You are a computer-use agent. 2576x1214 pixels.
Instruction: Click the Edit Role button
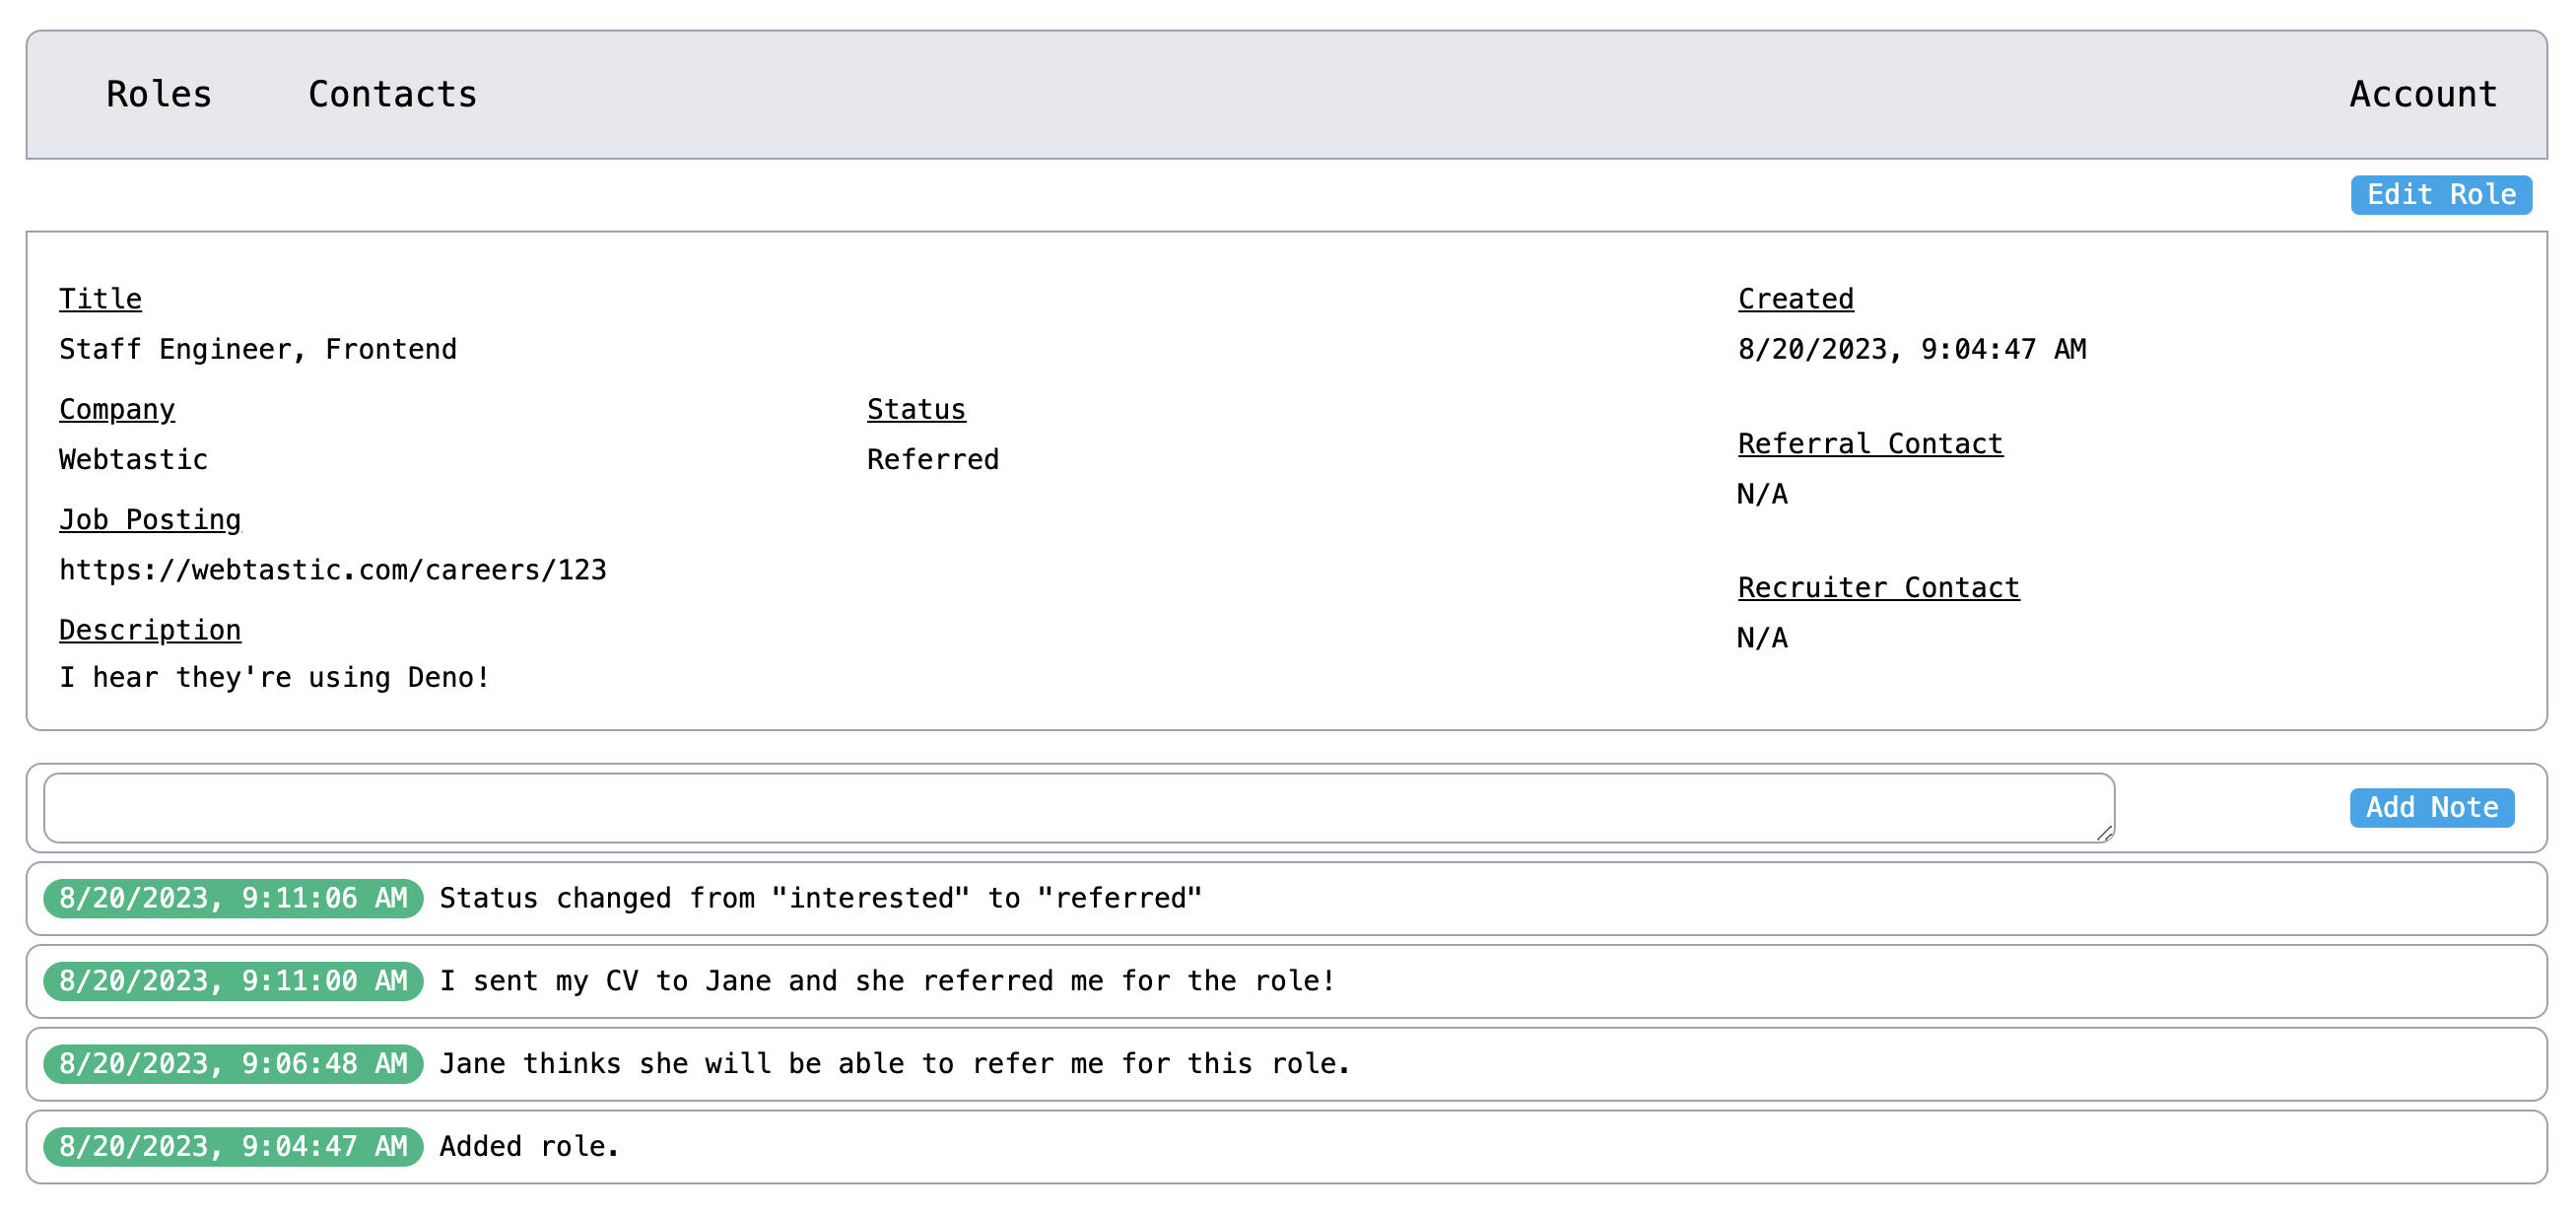point(2440,194)
